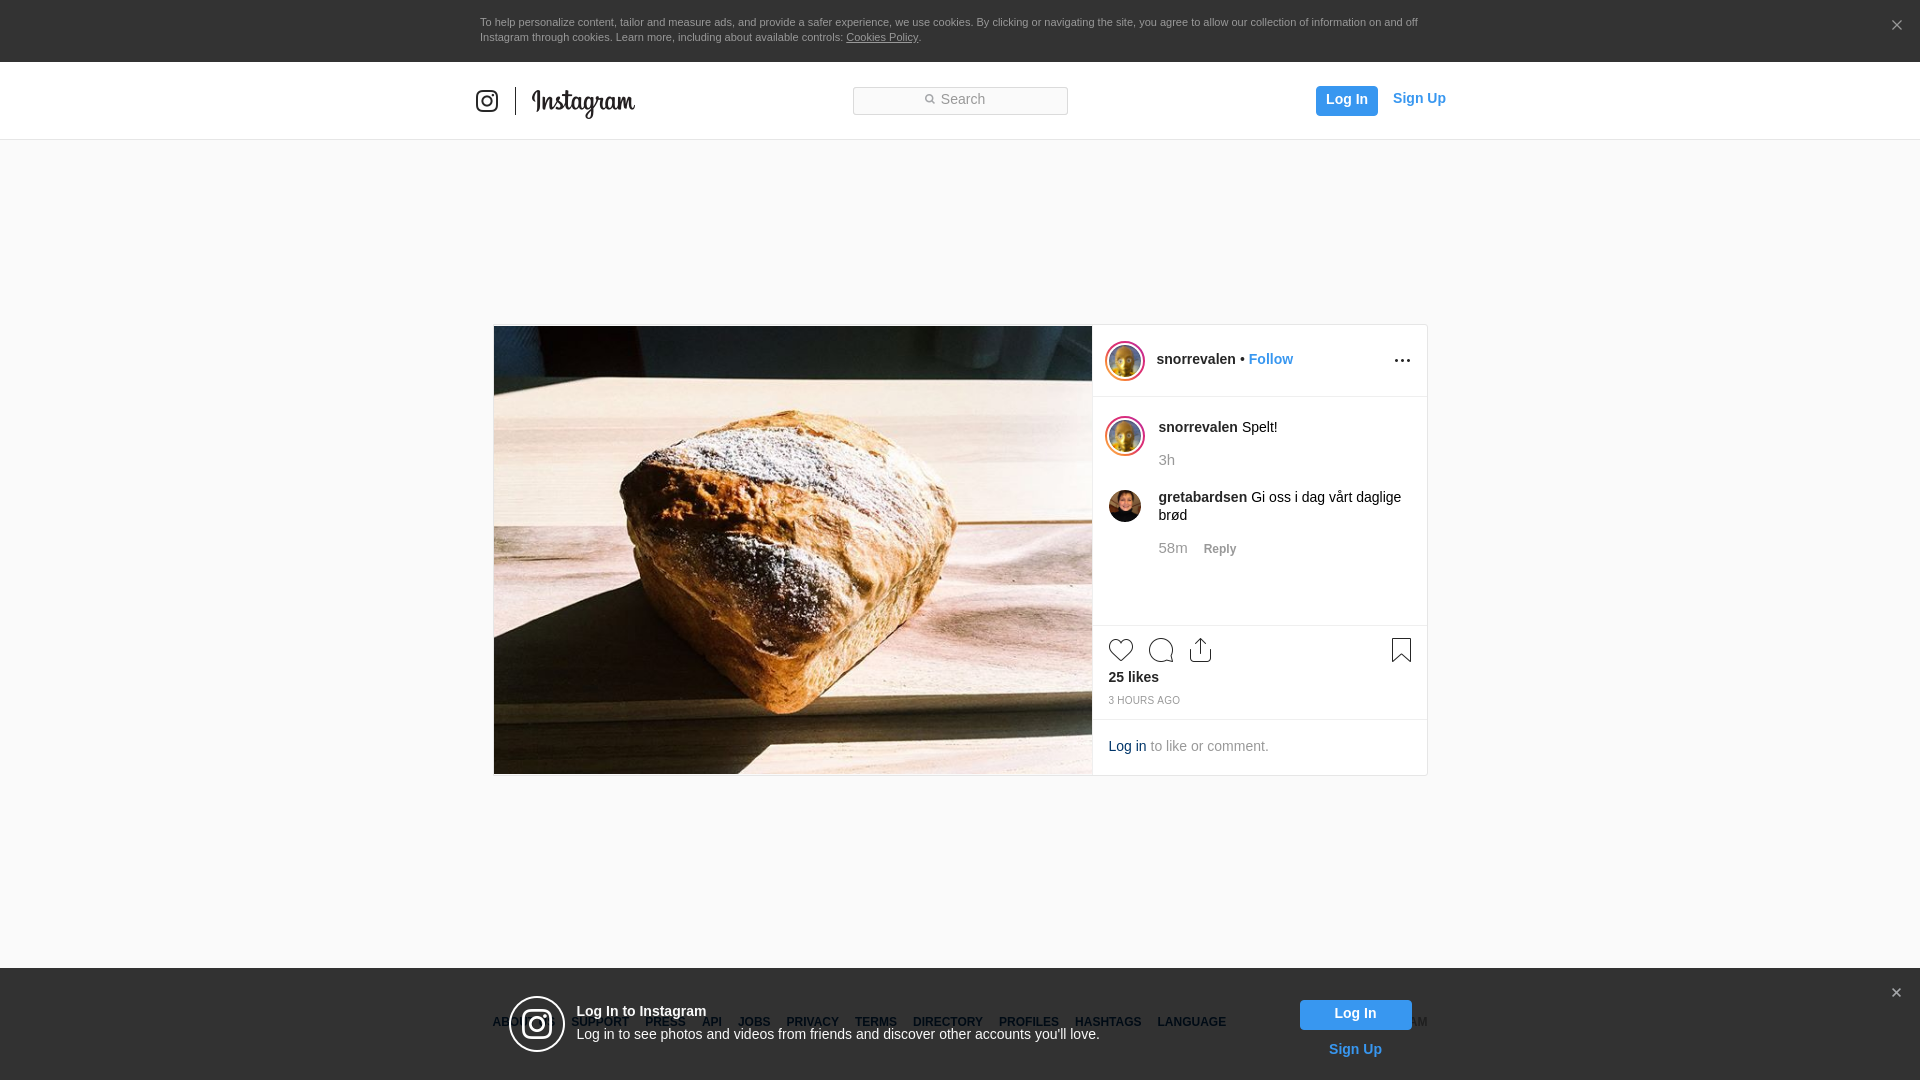This screenshot has height=1080, width=1920.
Task: Click the bottom banner Sign Up link
Action: tap(1355, 1049)
